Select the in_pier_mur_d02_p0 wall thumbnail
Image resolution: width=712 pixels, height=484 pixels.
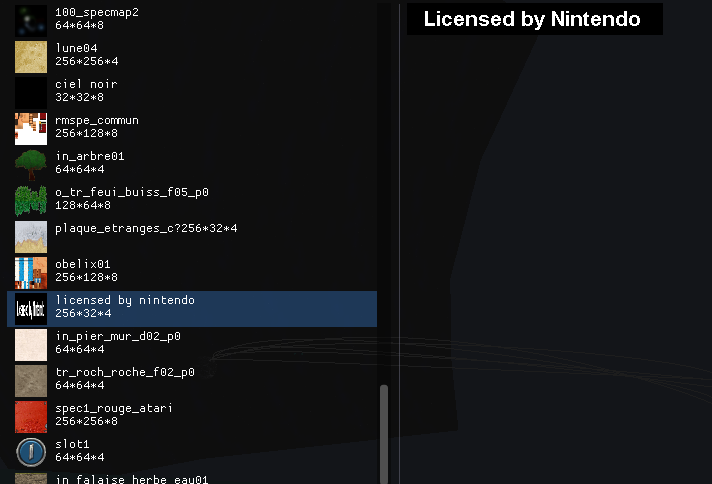(x=31, y=345)
